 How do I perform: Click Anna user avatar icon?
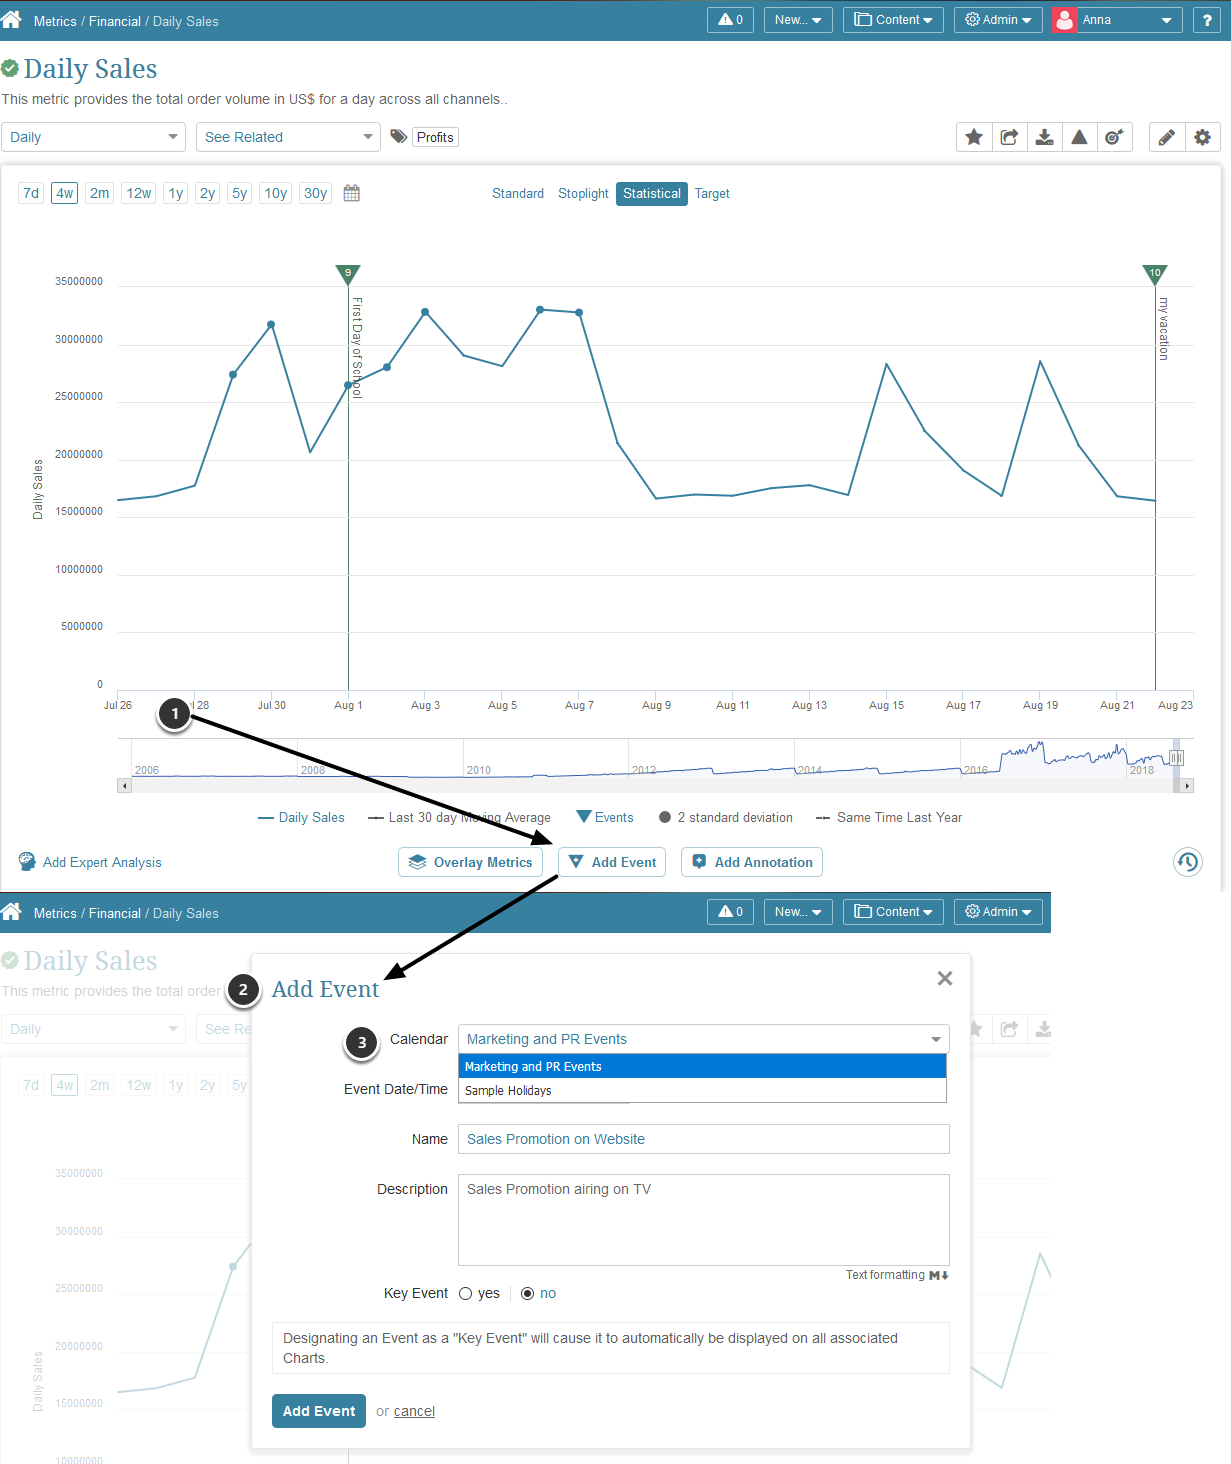(1064, 20)
